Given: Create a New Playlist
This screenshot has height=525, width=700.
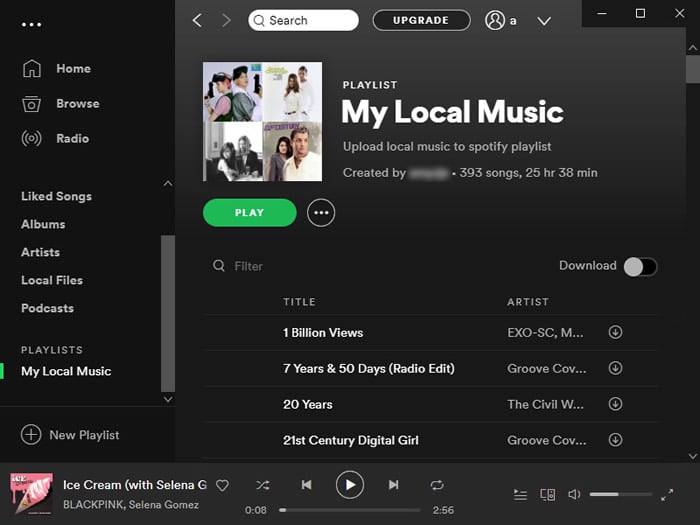Looking at the screenshot, I should 70,435.
